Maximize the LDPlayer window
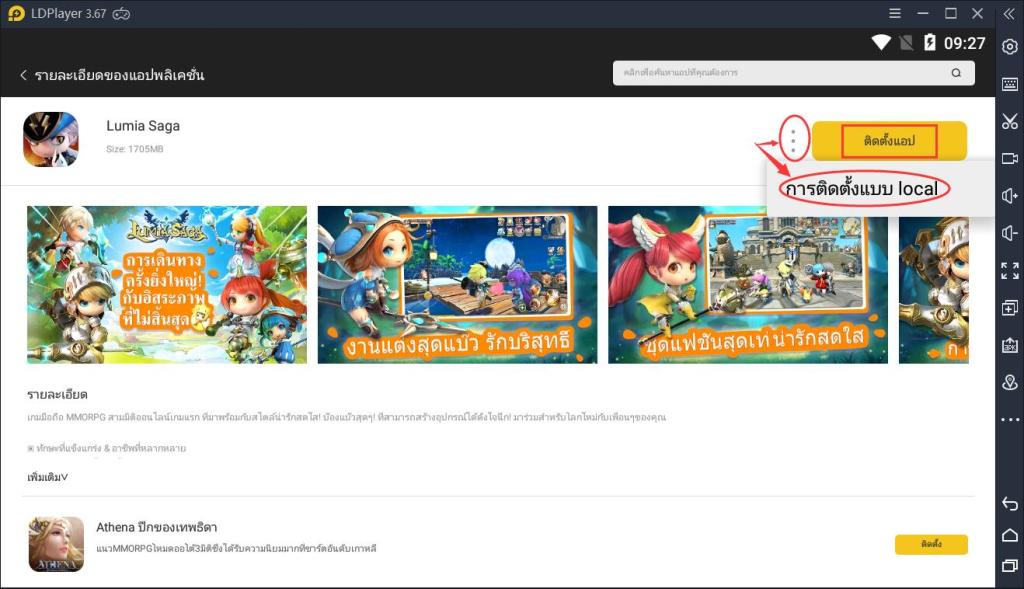 pyautogui.click(x=951, y=13)
